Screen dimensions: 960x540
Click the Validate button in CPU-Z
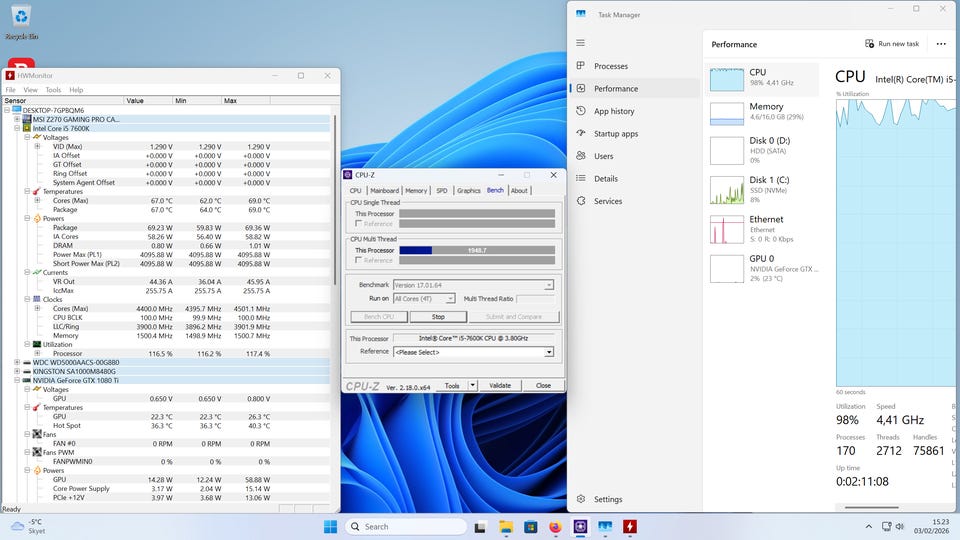pyautogui.click(x=500, y=385)
